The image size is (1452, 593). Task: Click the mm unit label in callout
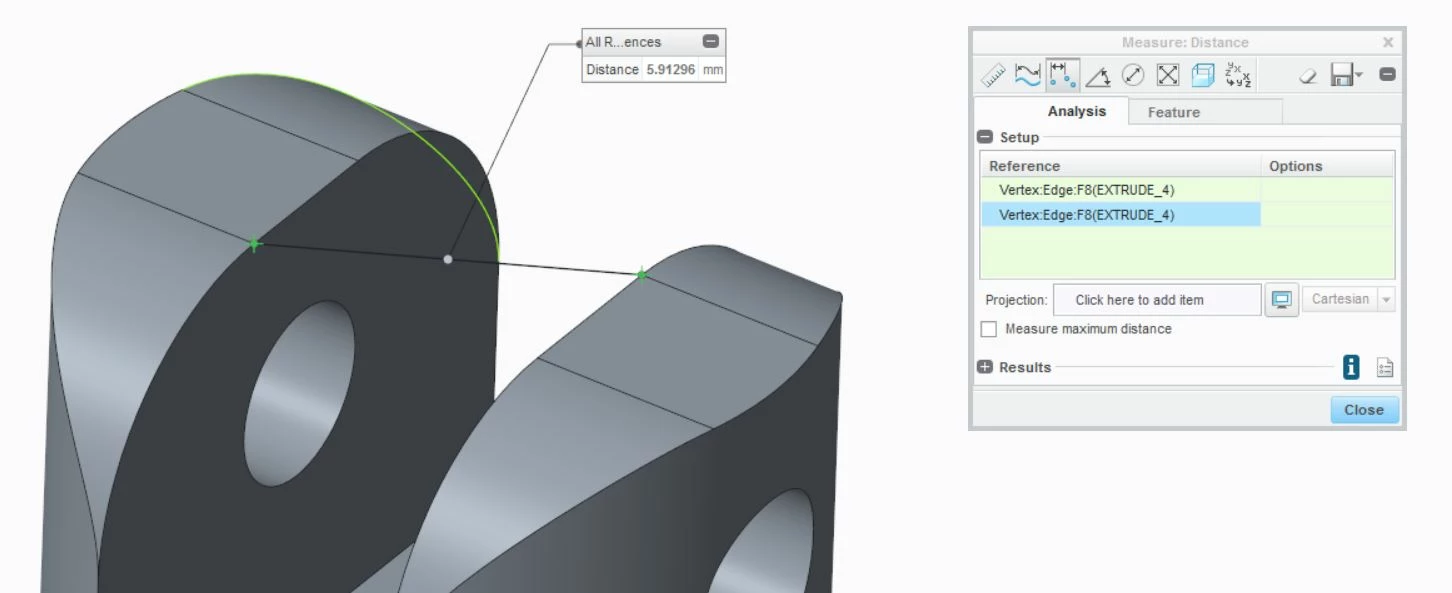point(712,70)
